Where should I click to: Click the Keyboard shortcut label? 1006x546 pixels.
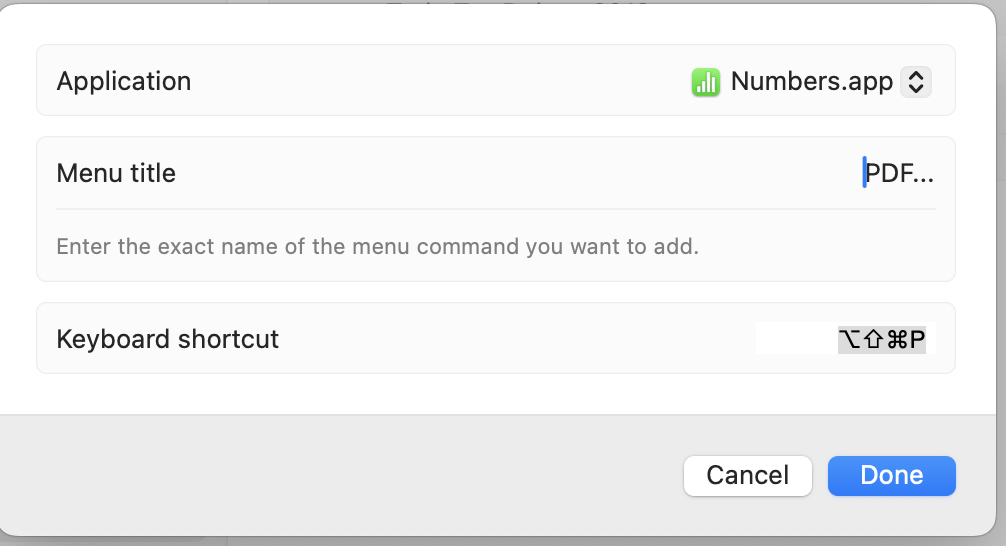coord(168,339)
